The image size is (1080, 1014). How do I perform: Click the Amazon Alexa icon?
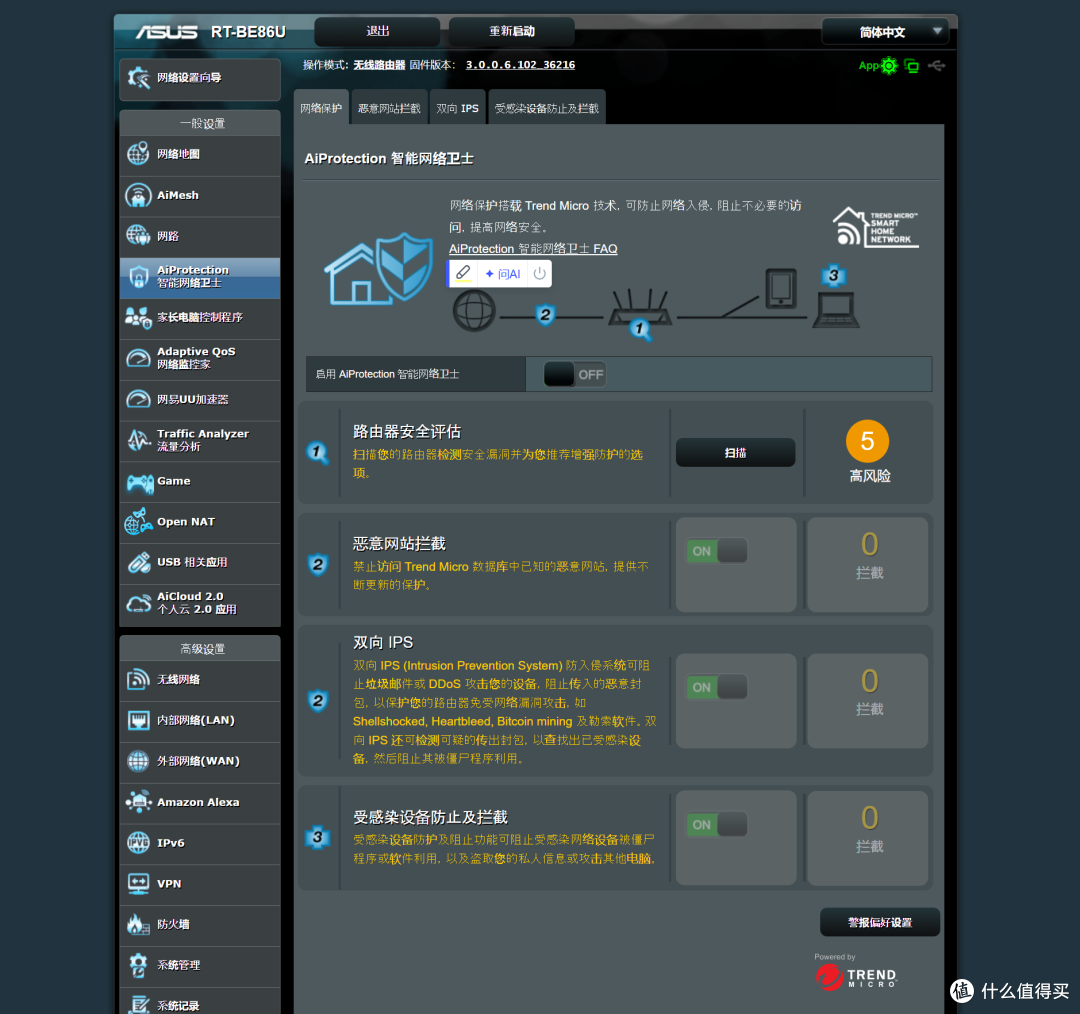click(138, 802)
